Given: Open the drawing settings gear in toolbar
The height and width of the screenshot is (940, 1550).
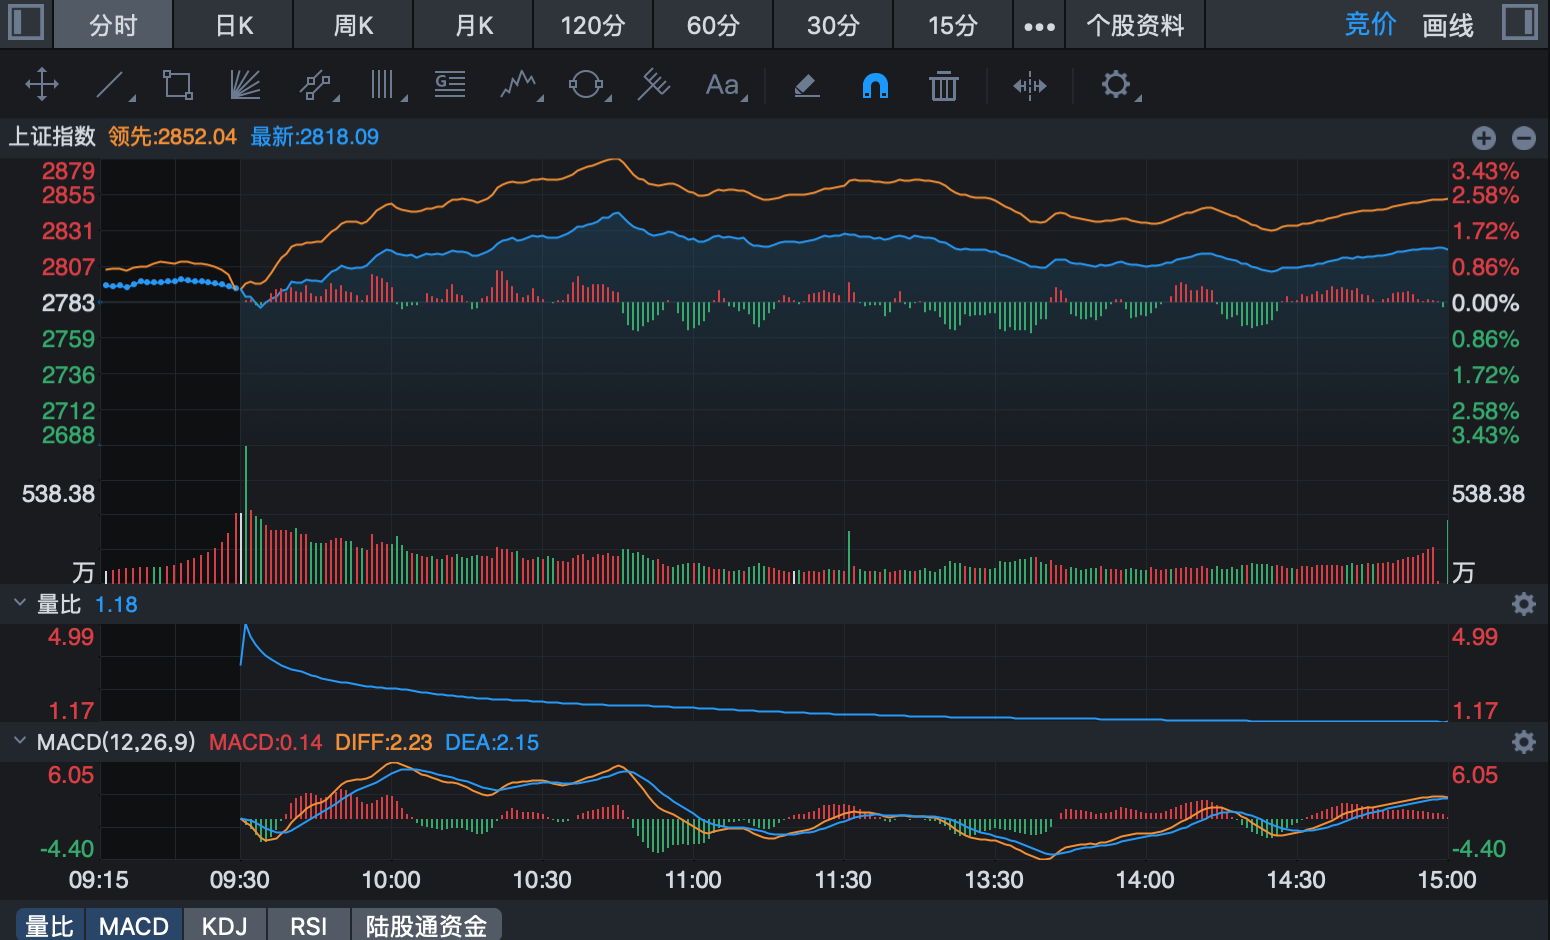Looking at the screenshot, I should [x=1116, y=84].
